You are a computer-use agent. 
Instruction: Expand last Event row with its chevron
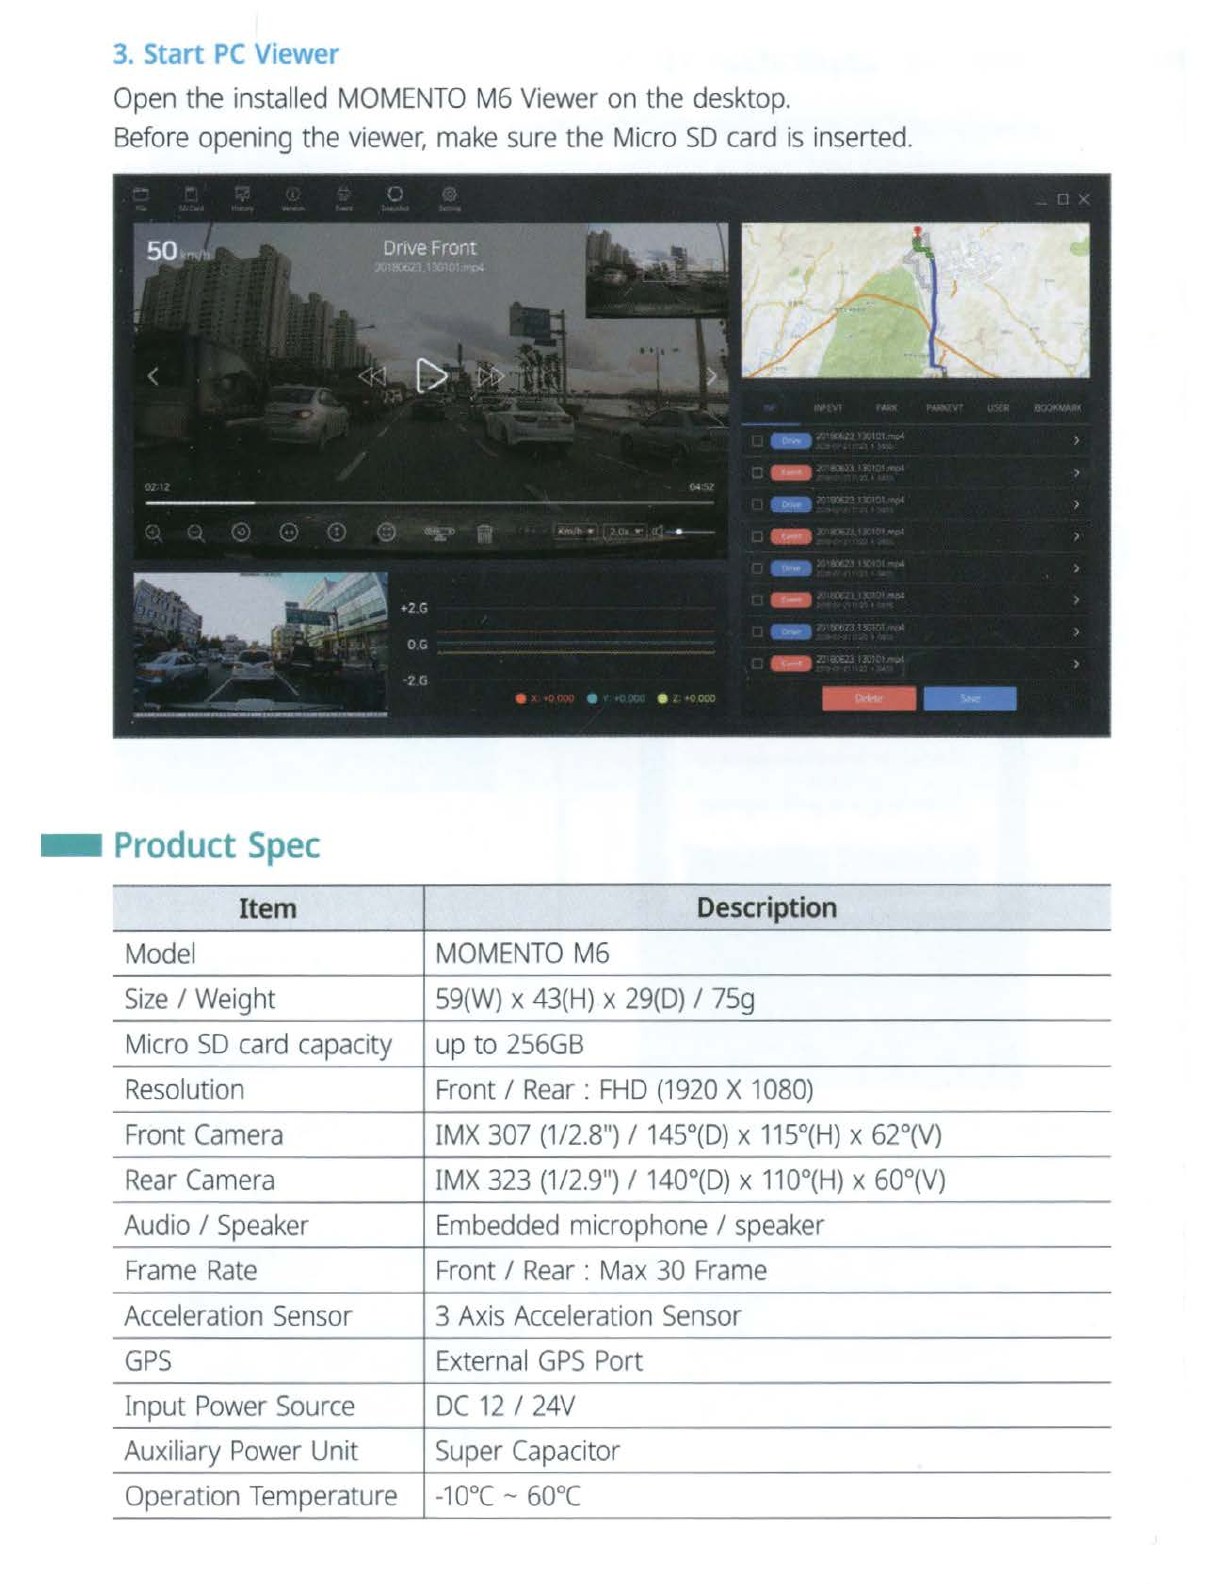1076,663
